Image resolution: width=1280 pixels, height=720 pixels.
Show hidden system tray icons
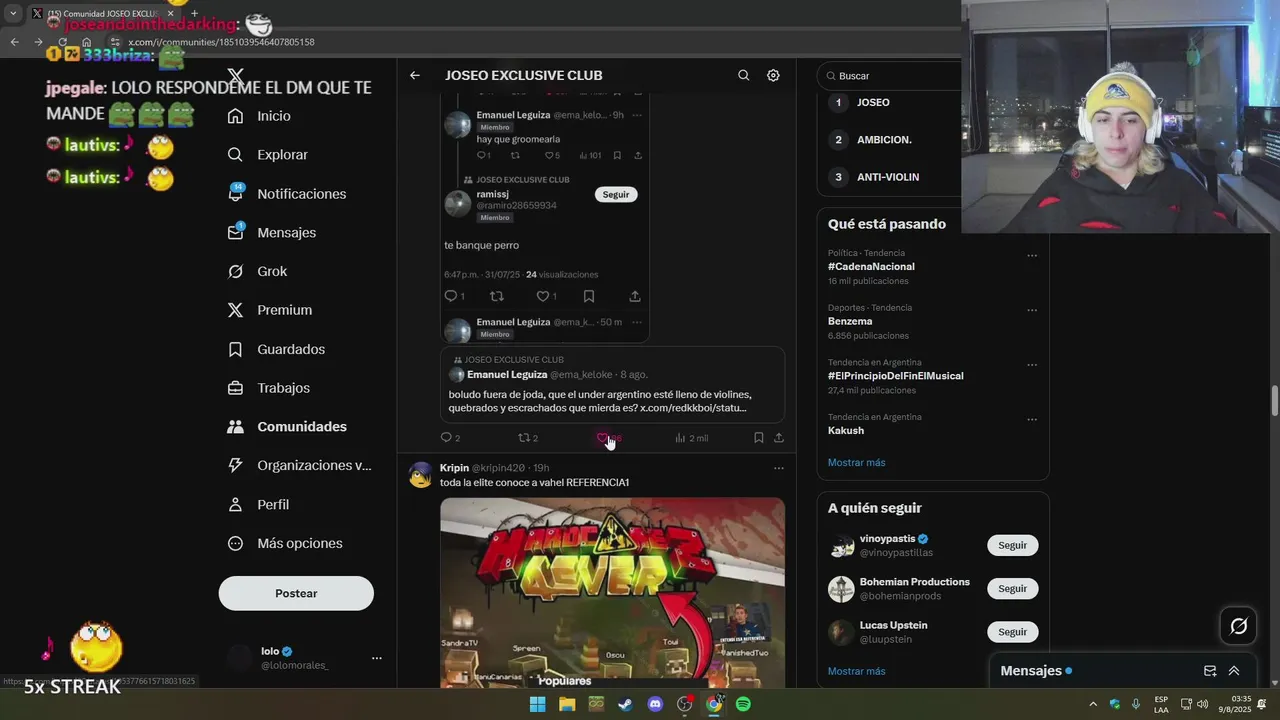tap(1092, 704)
